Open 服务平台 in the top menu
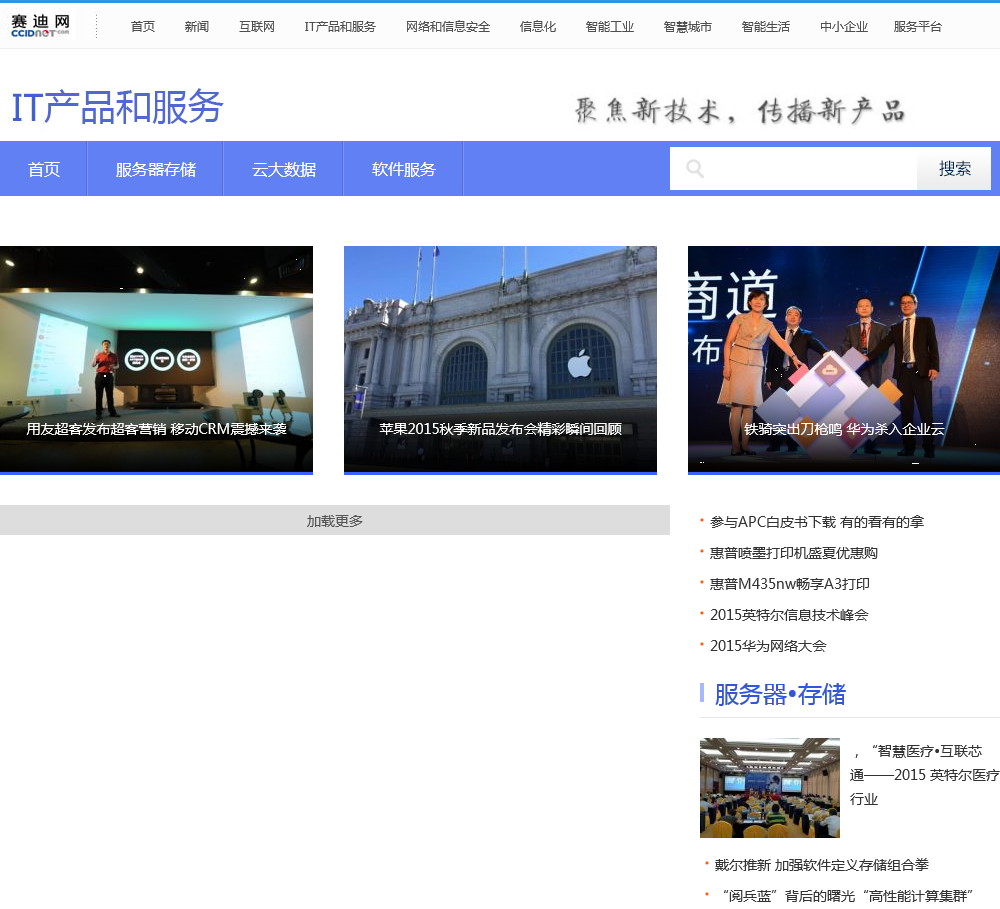 click(x=917, y=27)
